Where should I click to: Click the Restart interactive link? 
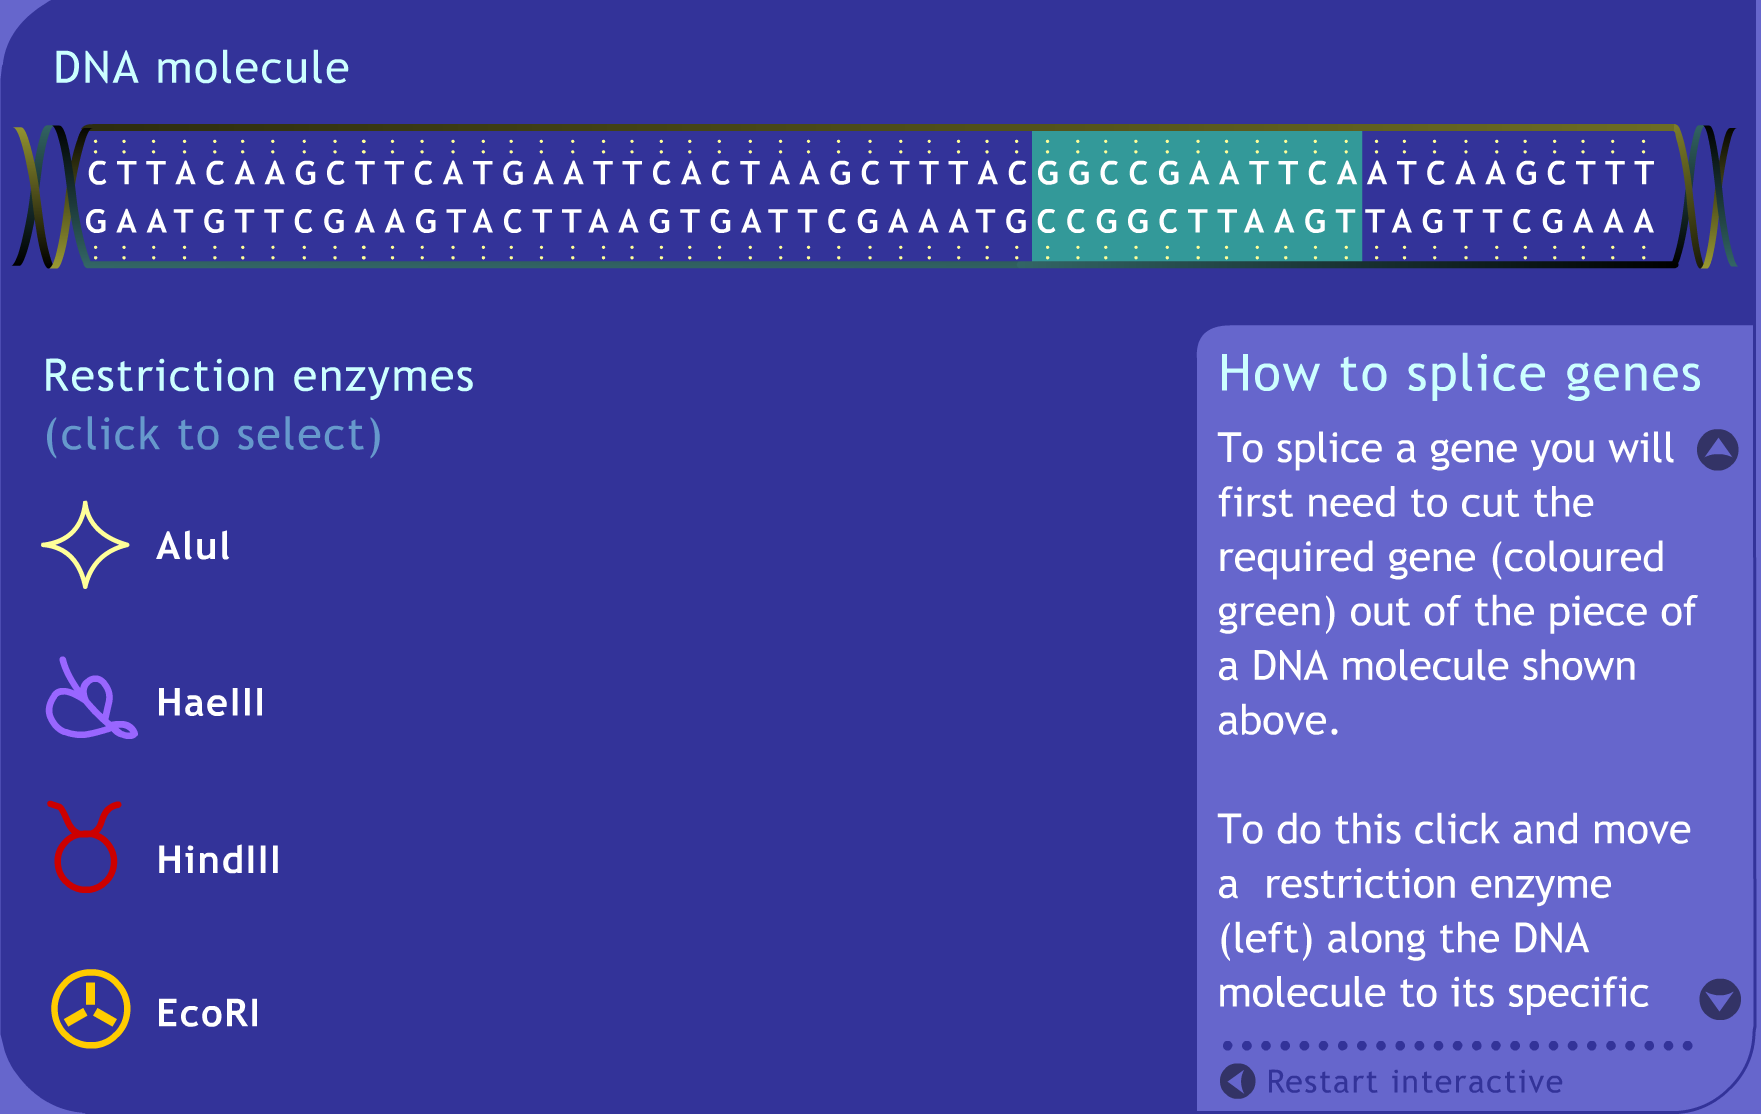(x=1414, y=1082)
